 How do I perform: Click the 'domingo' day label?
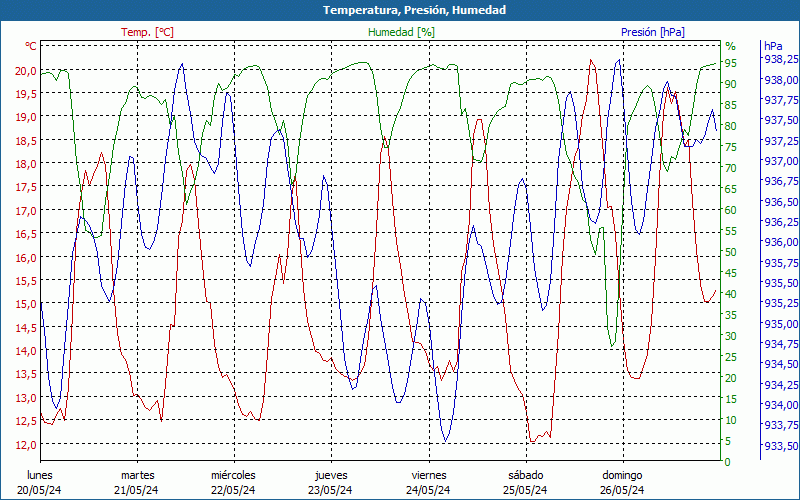622,476
